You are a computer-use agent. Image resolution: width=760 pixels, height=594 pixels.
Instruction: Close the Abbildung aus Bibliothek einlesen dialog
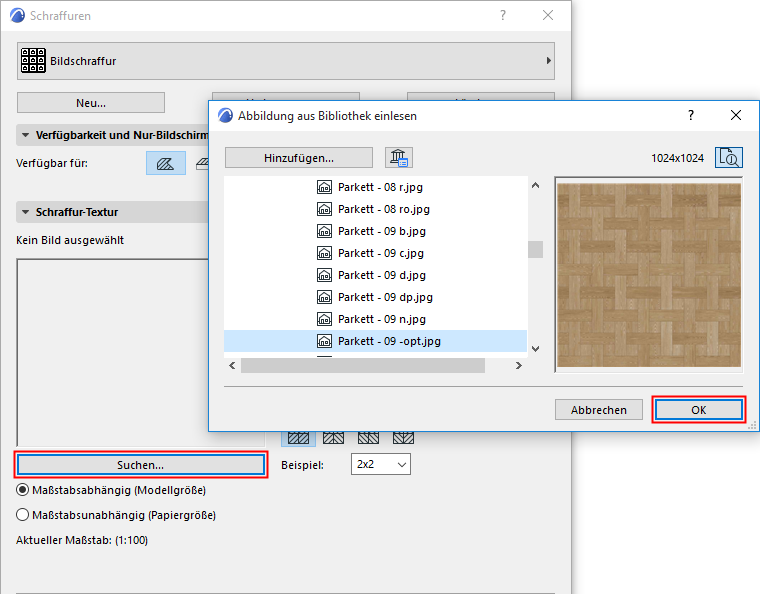coord(736,115)
